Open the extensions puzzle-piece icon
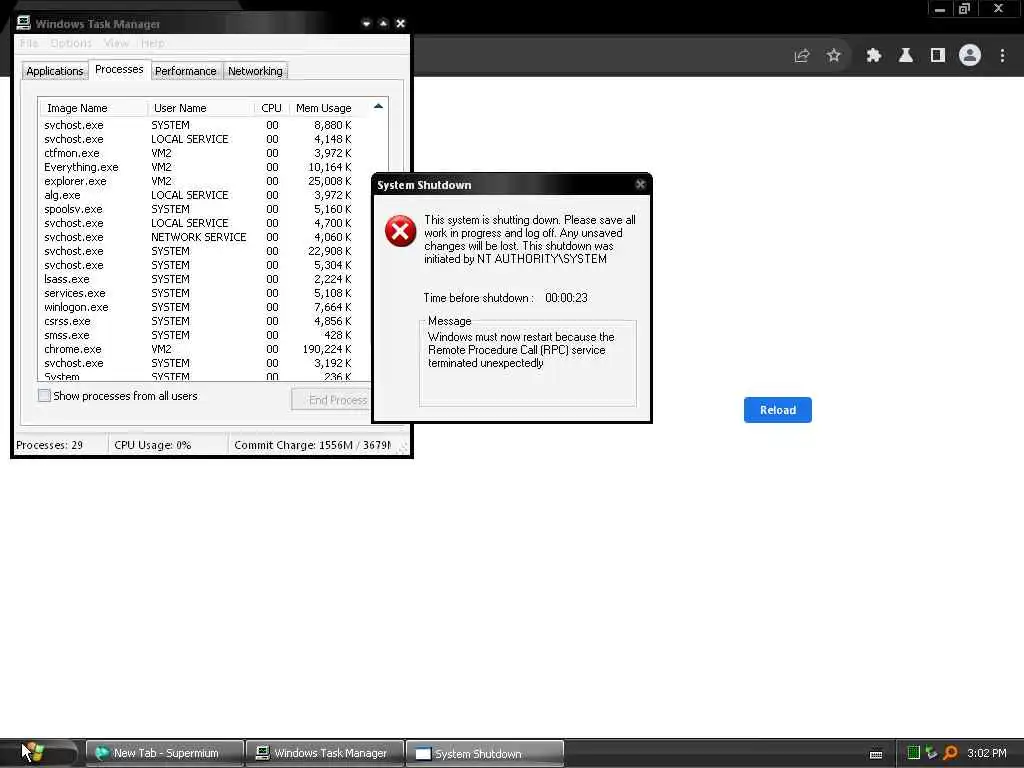 point(873,56)
